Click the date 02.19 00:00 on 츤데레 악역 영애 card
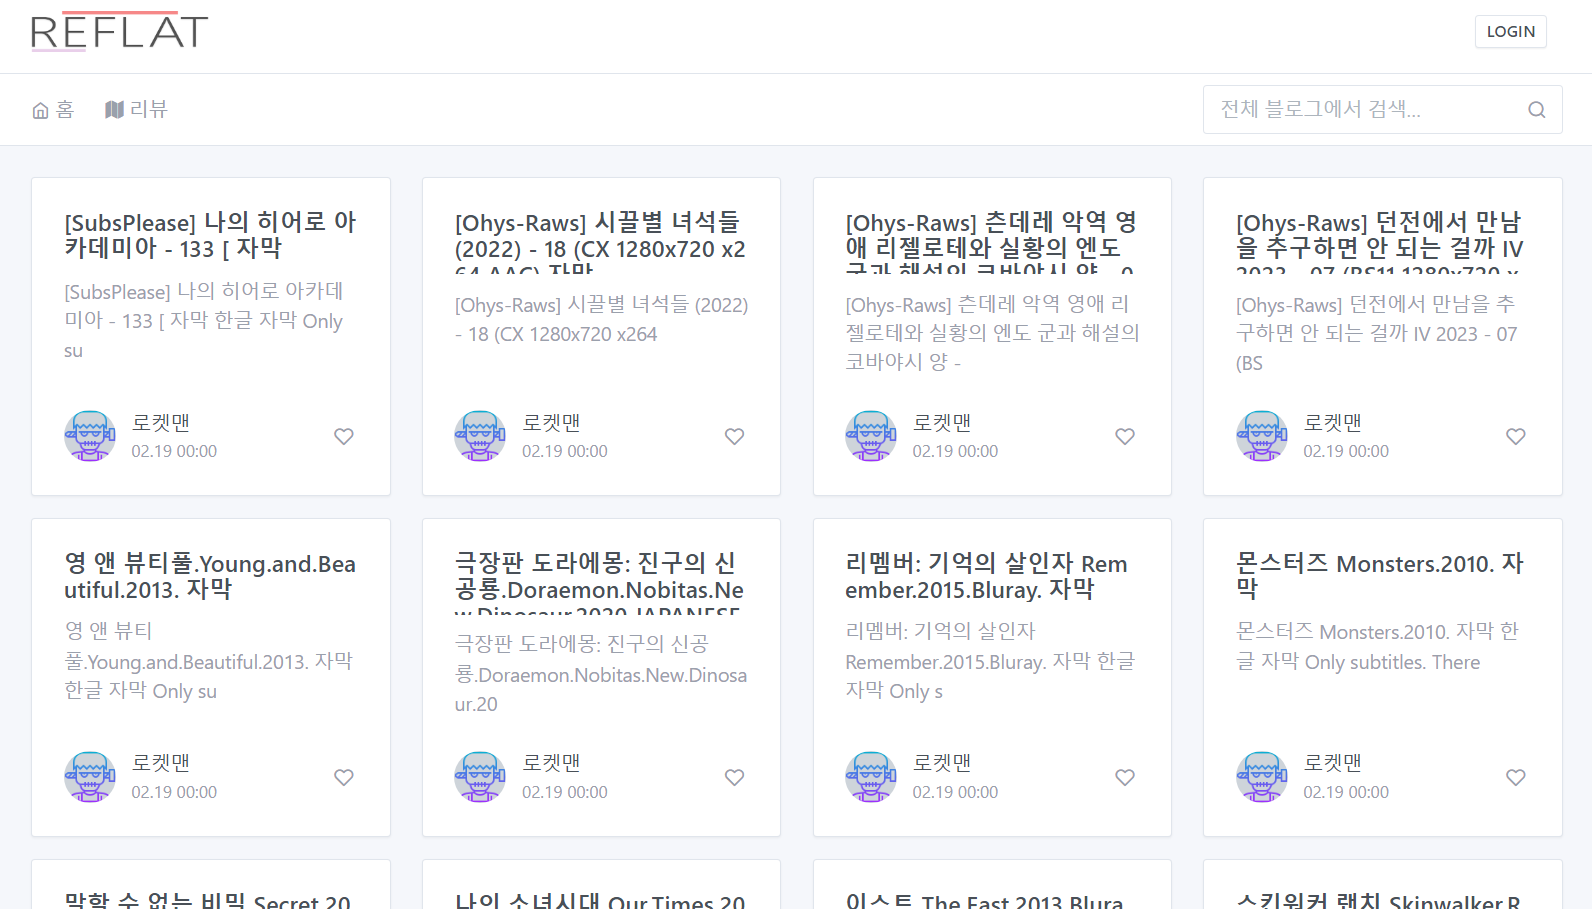Image resolution: width=1592 pixels, height=909 pixels. pyautogui.click(x=955, y=451)
